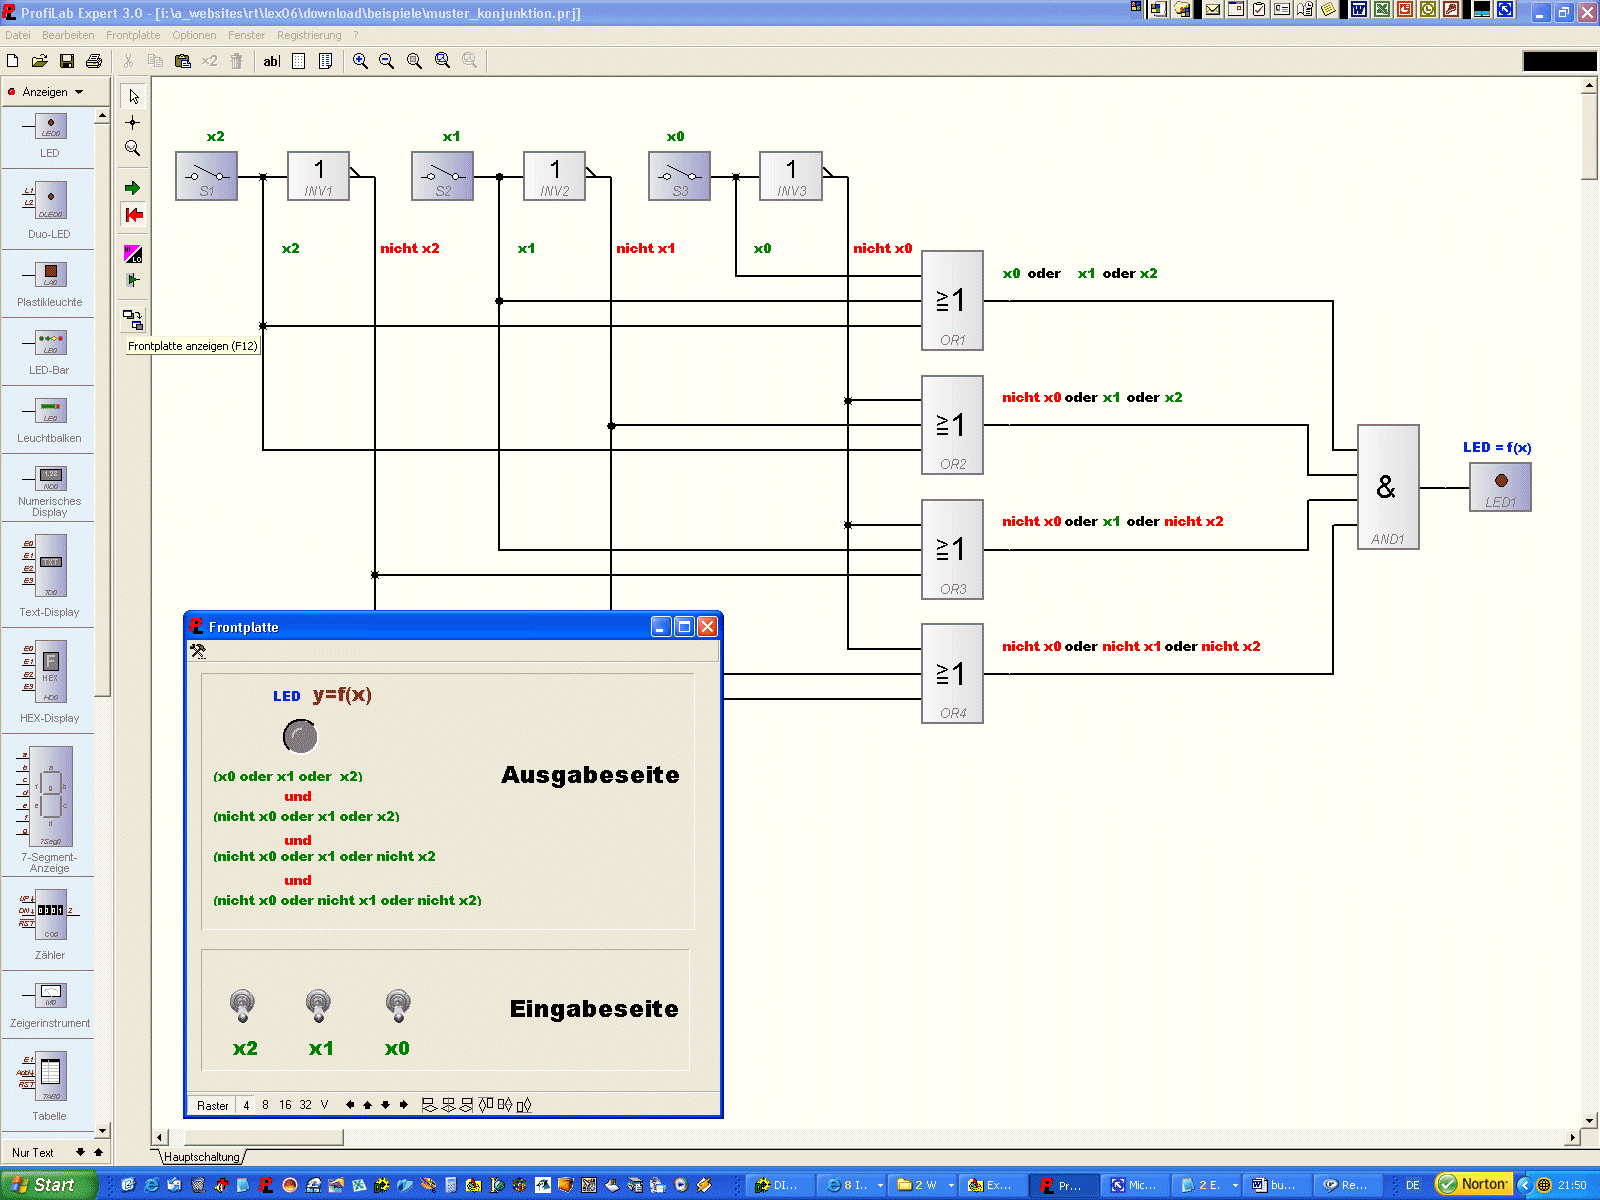Zoom in on the circuit

tap(360, 61)
